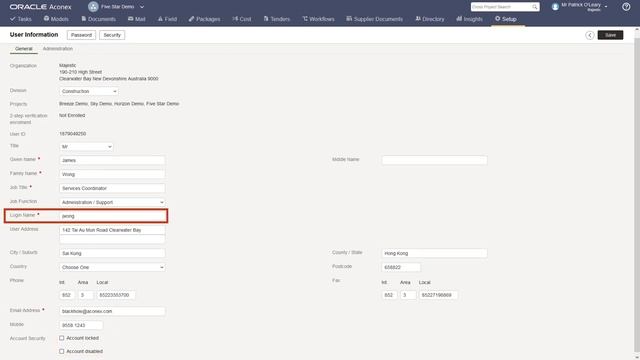The width and height of the screenshot is (640, 360).
Task: Click the Not Enrolled verification status text
Action: coord(72,116)
